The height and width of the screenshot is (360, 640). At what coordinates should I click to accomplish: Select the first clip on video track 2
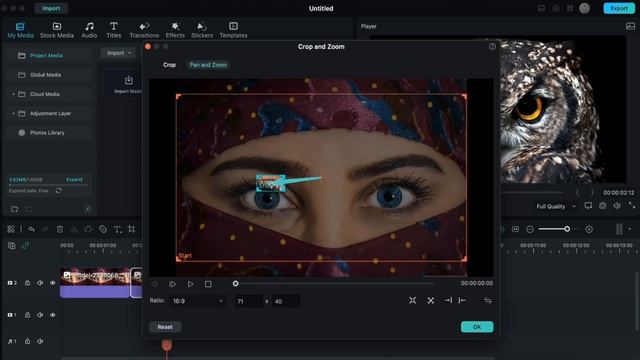coord(95,282)
